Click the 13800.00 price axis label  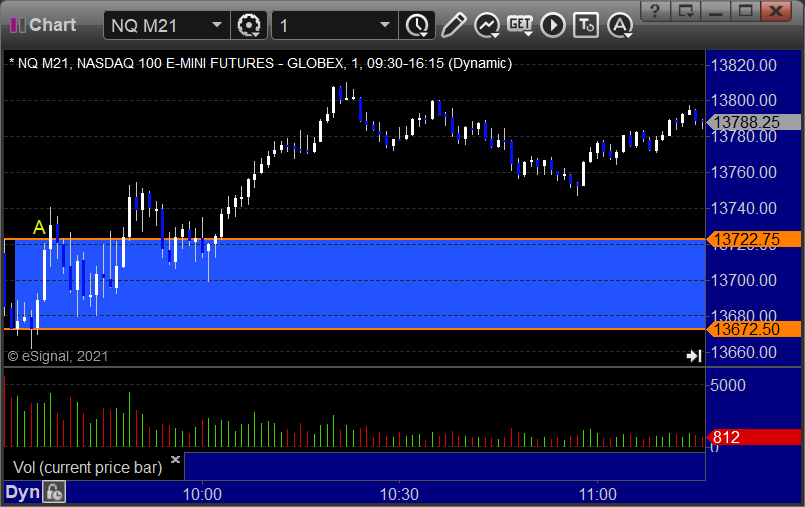[x=743, y=100]
